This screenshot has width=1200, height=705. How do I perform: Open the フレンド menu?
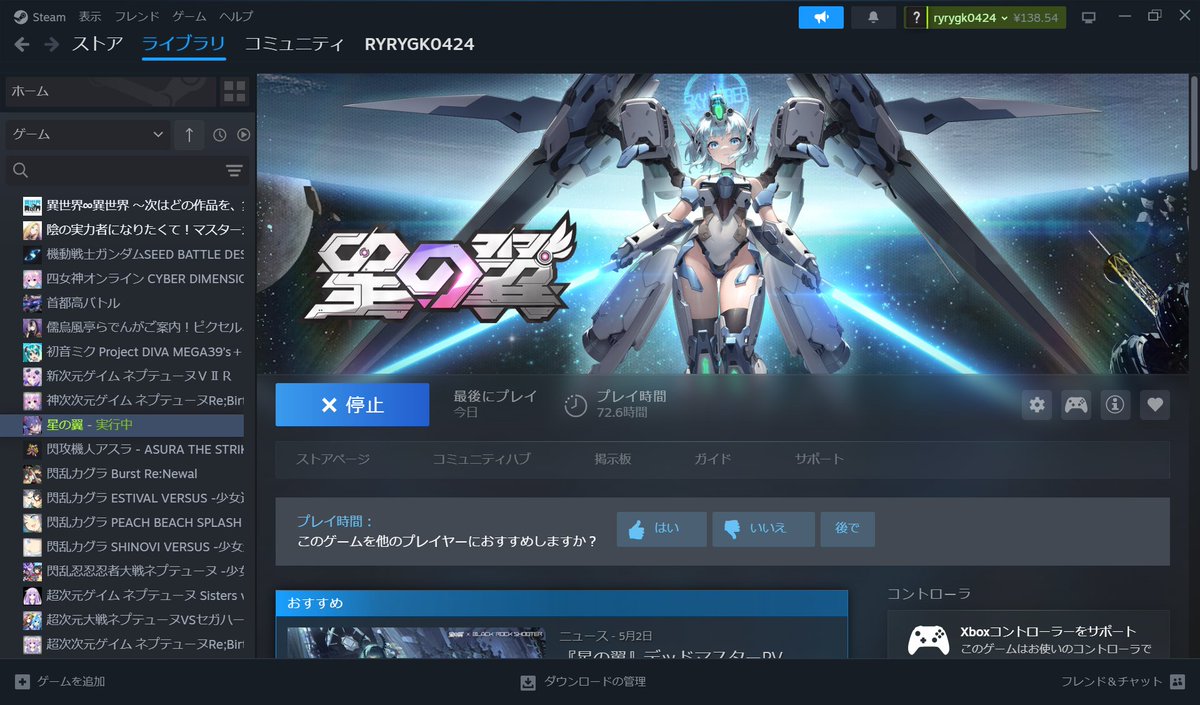pos(137,17)
